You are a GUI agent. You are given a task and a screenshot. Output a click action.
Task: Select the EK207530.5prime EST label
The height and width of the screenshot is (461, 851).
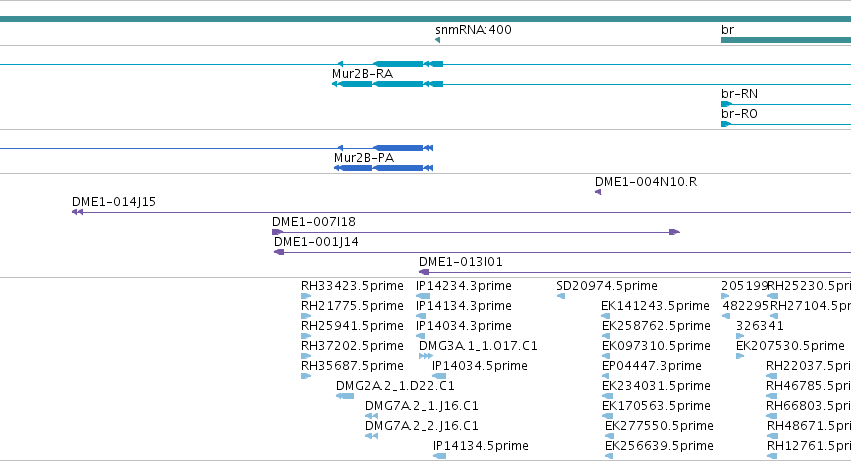coord(790,346)
